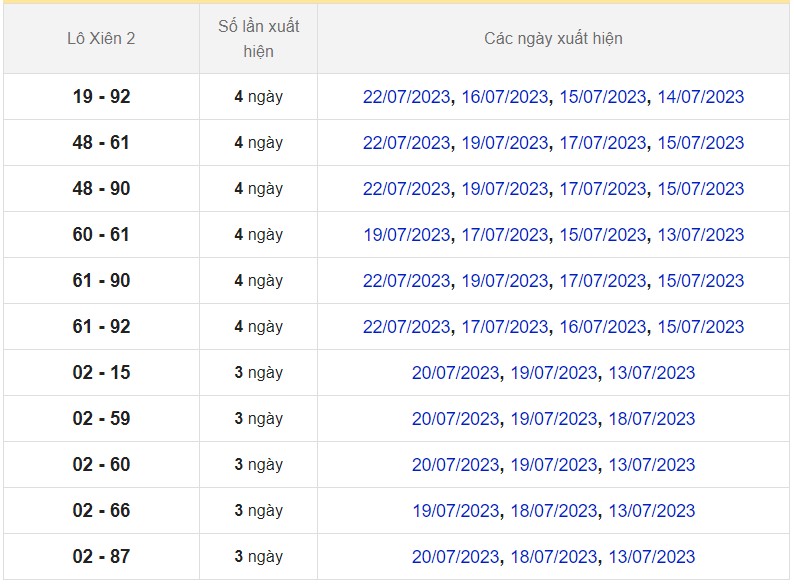Click 19/07/2023 link in row 02 - 66
Viewport: 794px width, 585px height.
click(455, 511)
